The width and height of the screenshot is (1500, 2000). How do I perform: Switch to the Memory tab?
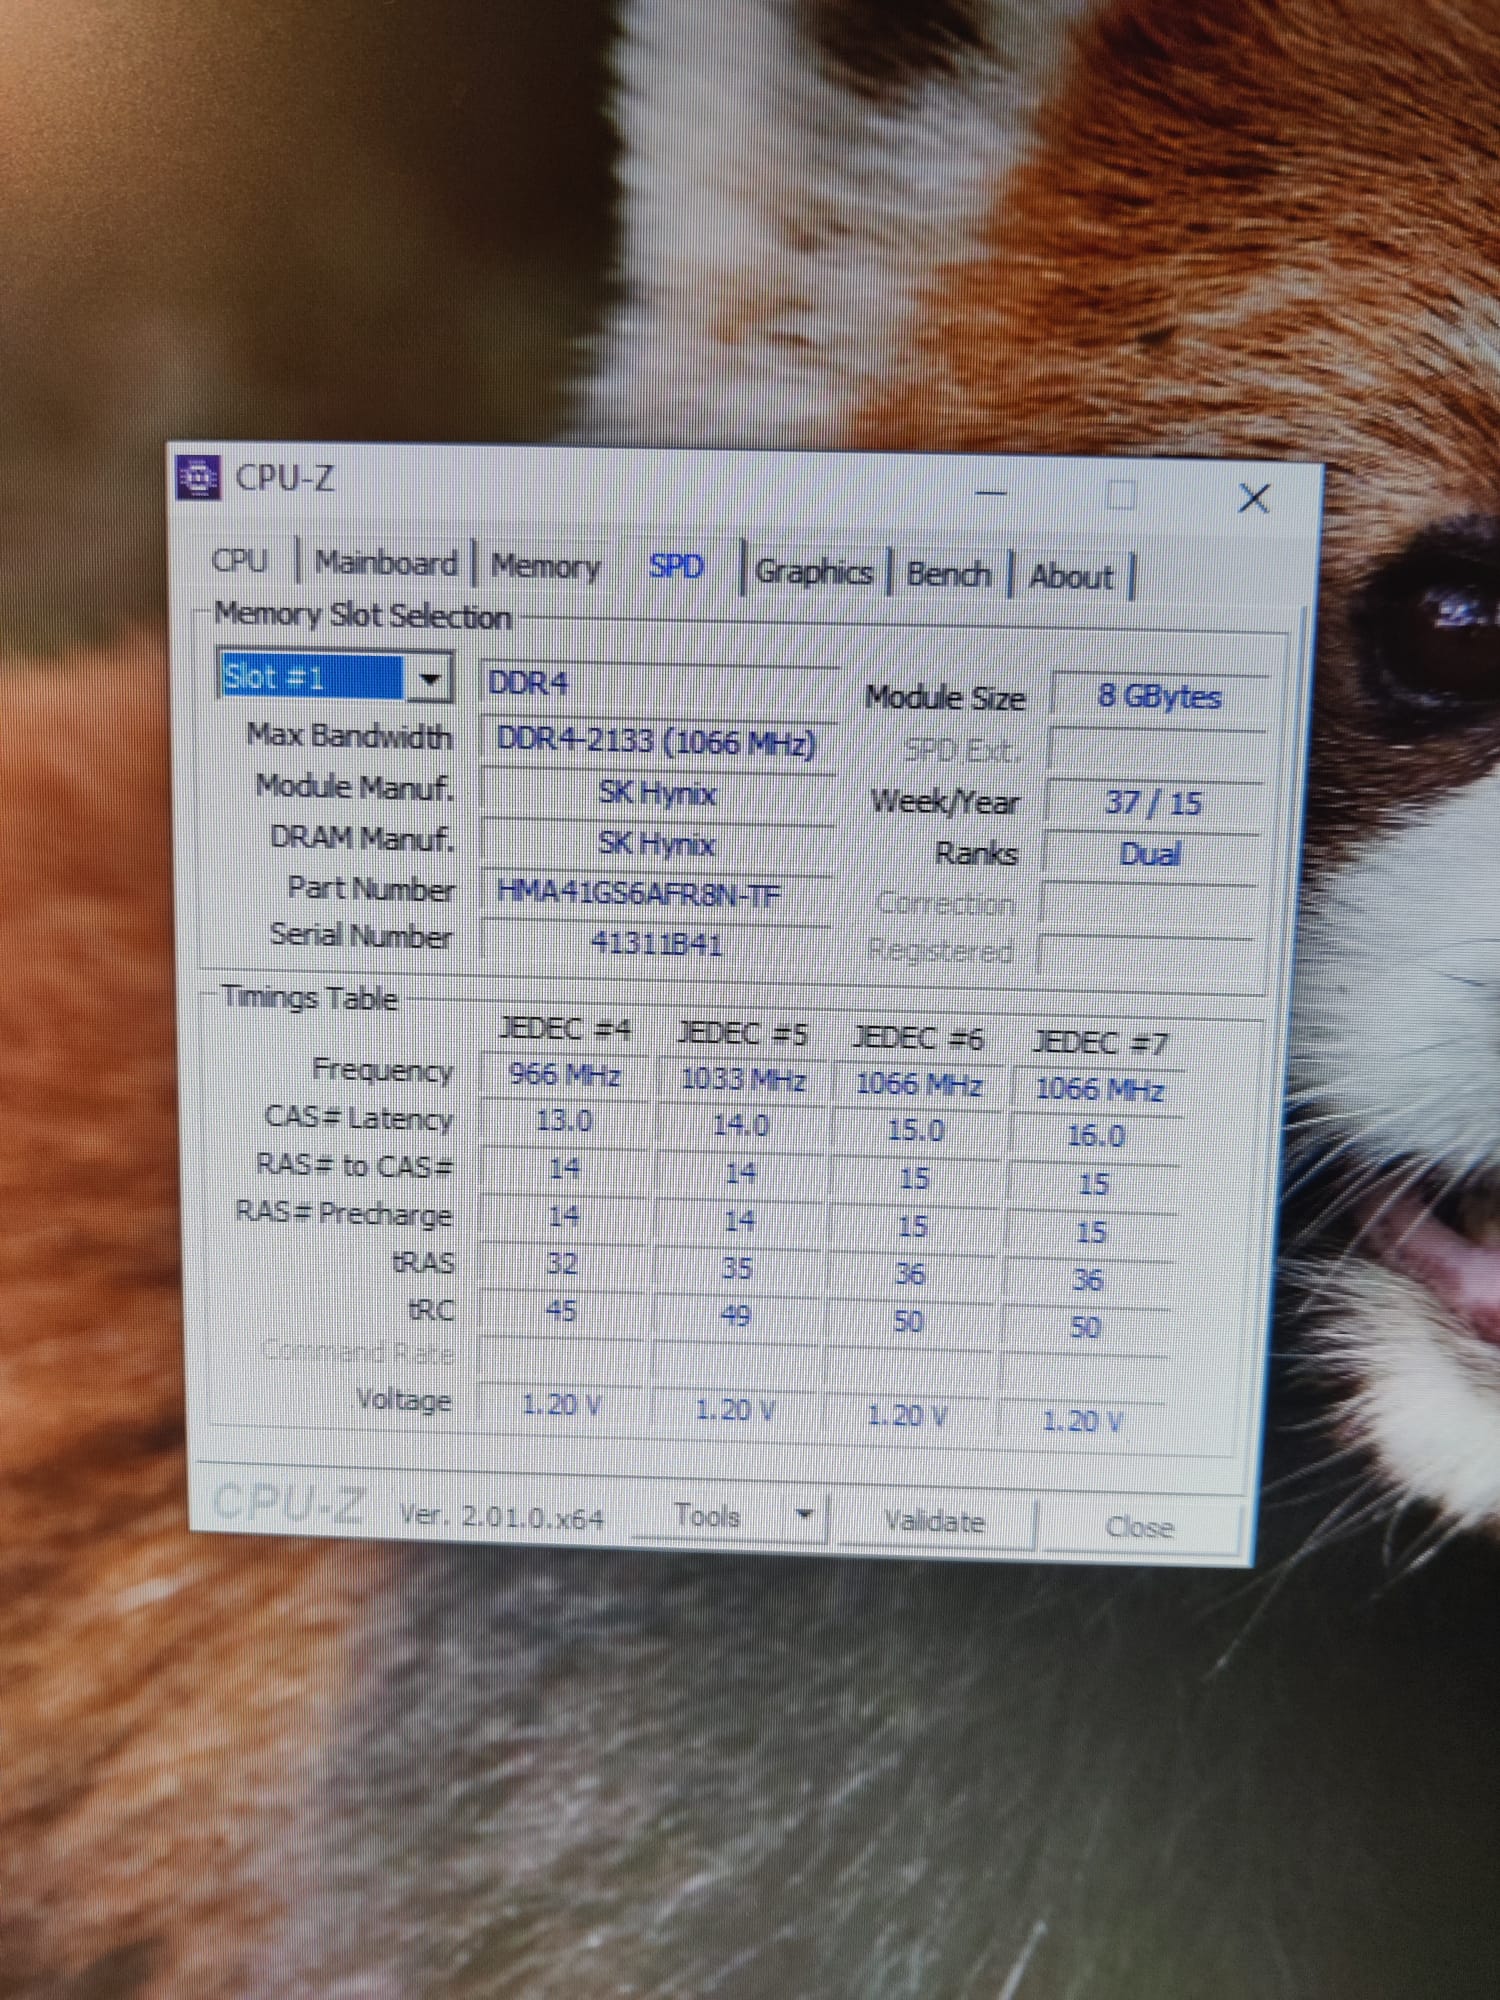[x=545, y=566]
